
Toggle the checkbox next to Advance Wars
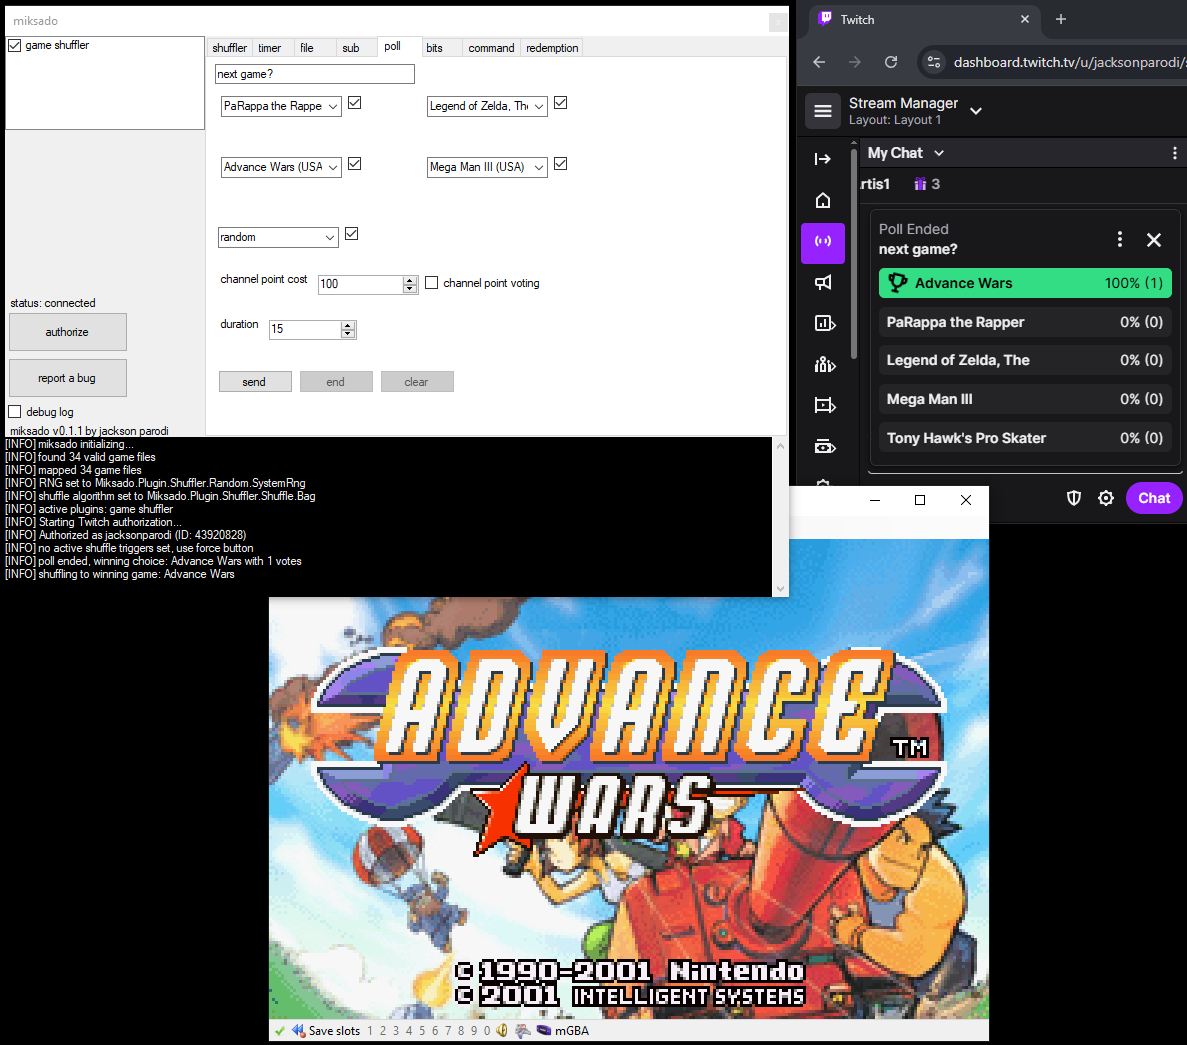(354, 164)
